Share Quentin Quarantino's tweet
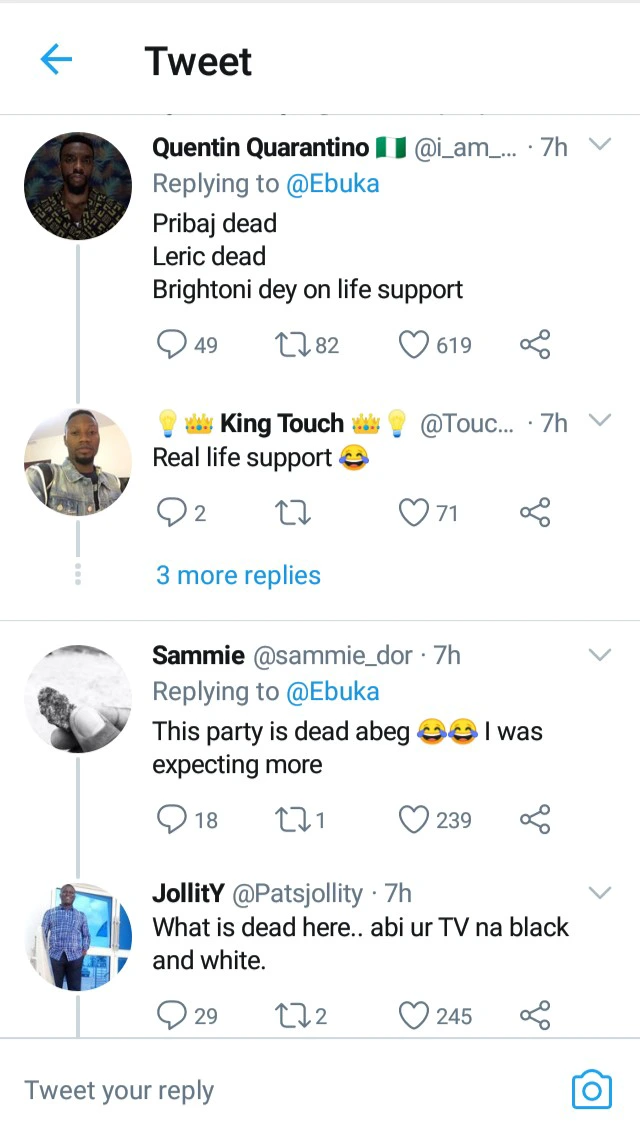Viewport: 640px width, 1125px height. coord(535,345)
